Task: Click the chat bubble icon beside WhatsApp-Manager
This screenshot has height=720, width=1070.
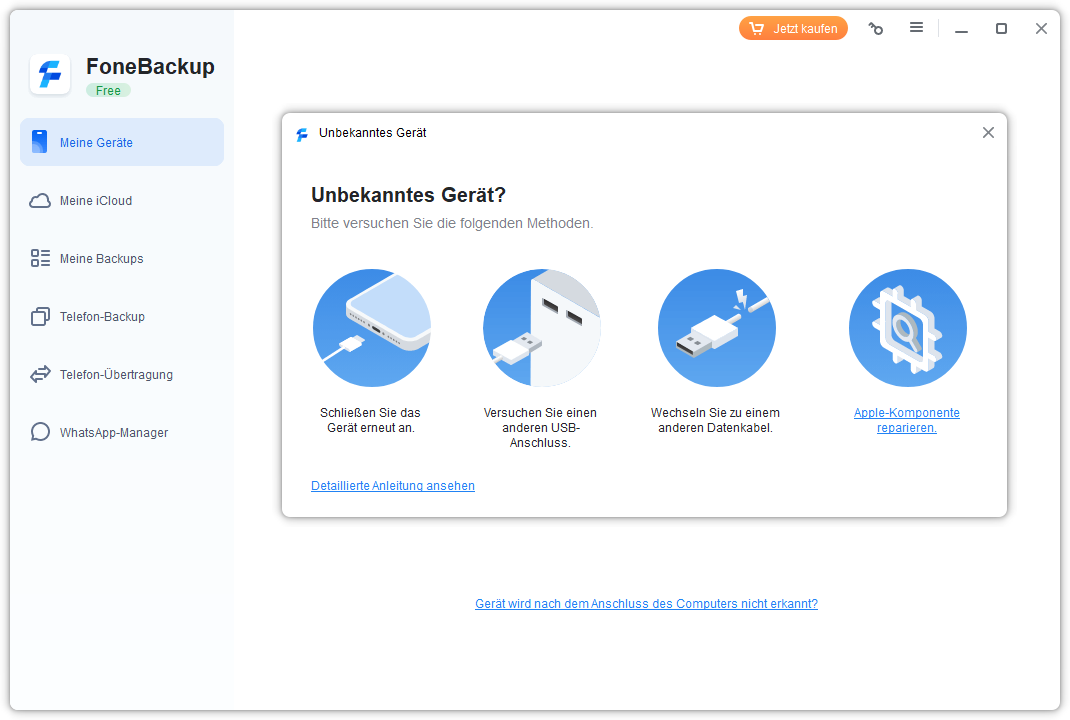Action: point(40,432)
